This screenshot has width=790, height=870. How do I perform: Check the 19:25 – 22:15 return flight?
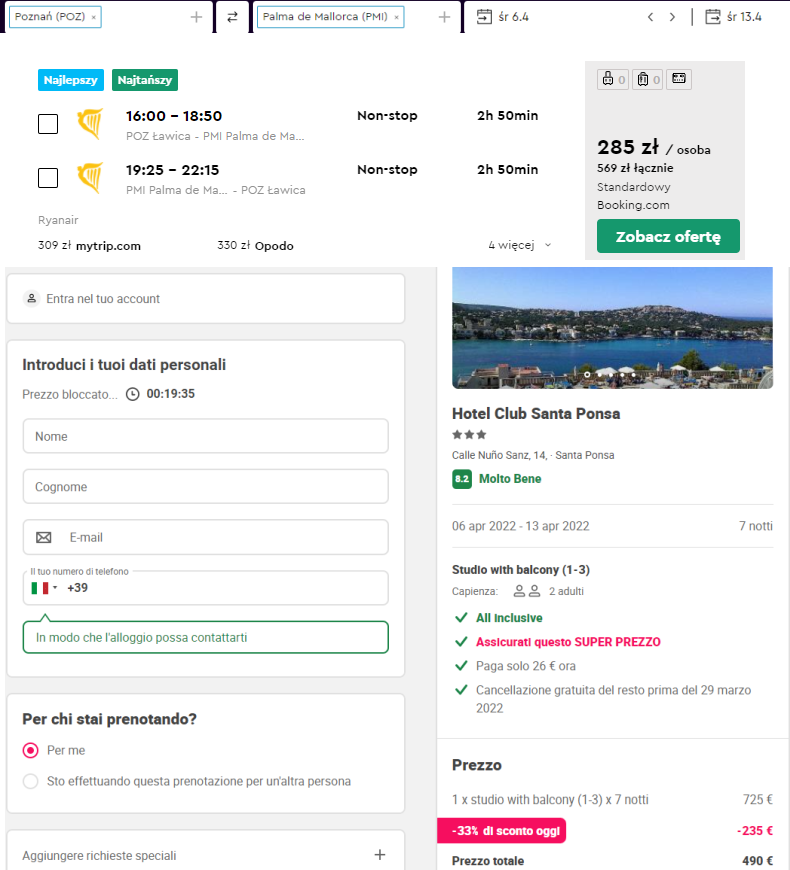pos(48,178)
